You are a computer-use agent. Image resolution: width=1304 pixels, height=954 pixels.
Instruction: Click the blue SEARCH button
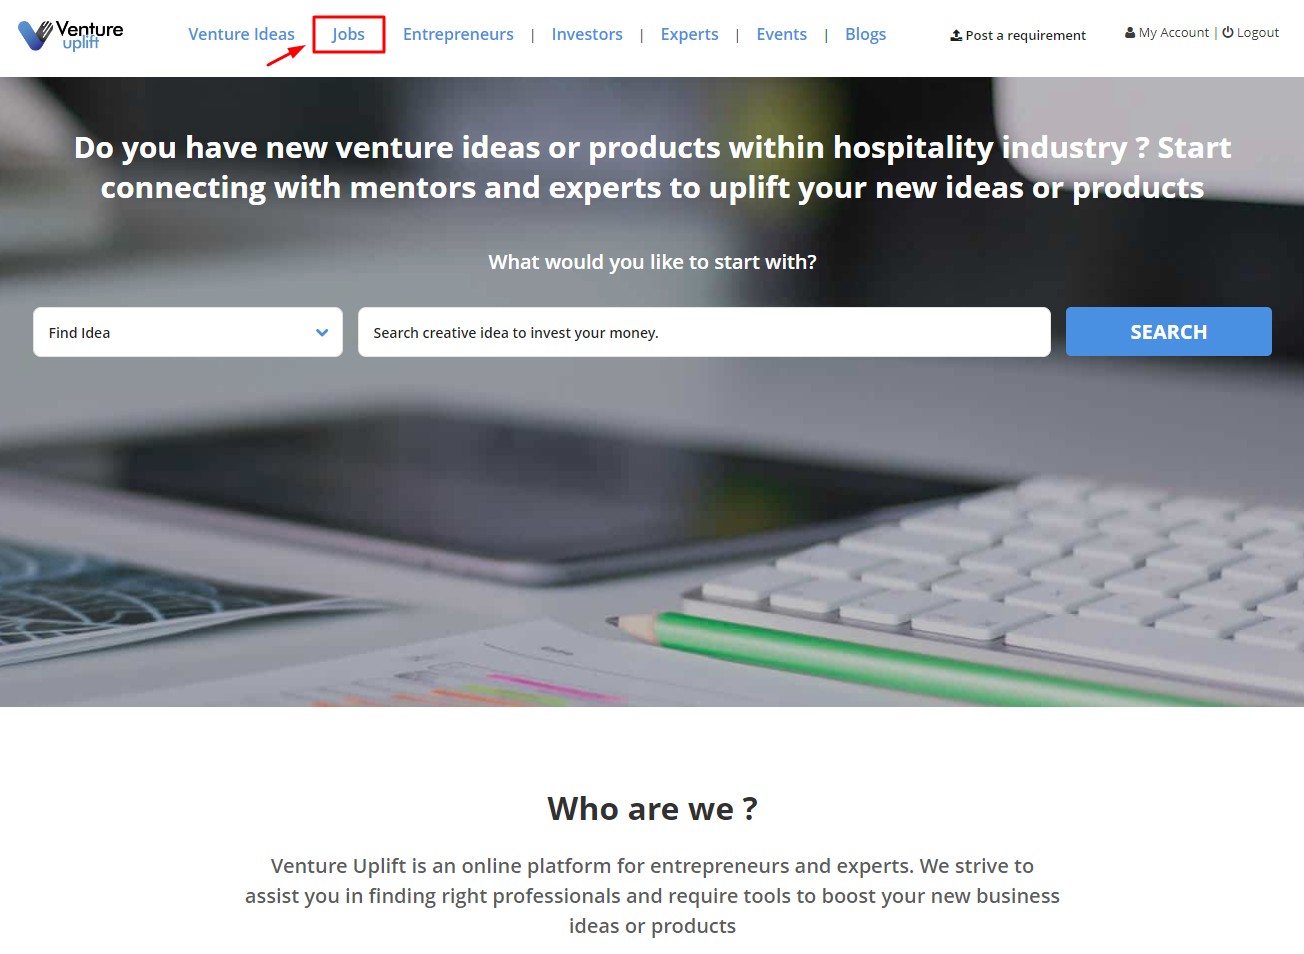coord(1168,332)
